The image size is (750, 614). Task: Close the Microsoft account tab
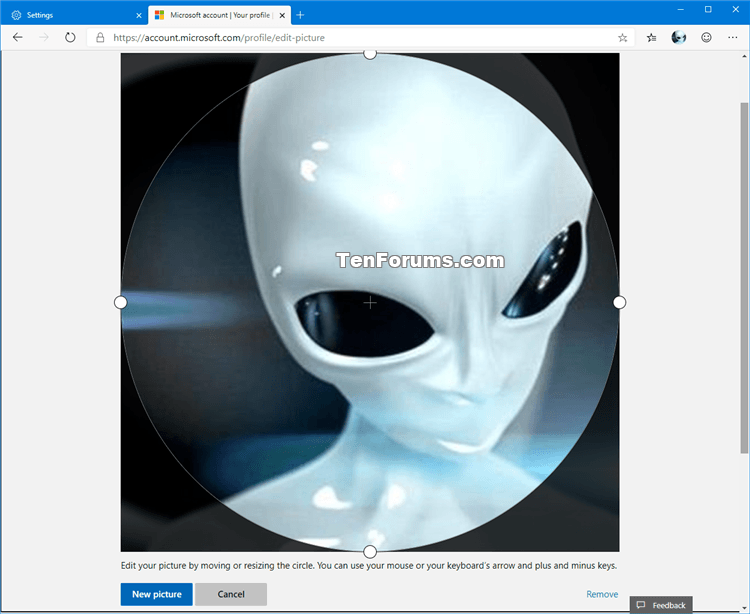282,15
